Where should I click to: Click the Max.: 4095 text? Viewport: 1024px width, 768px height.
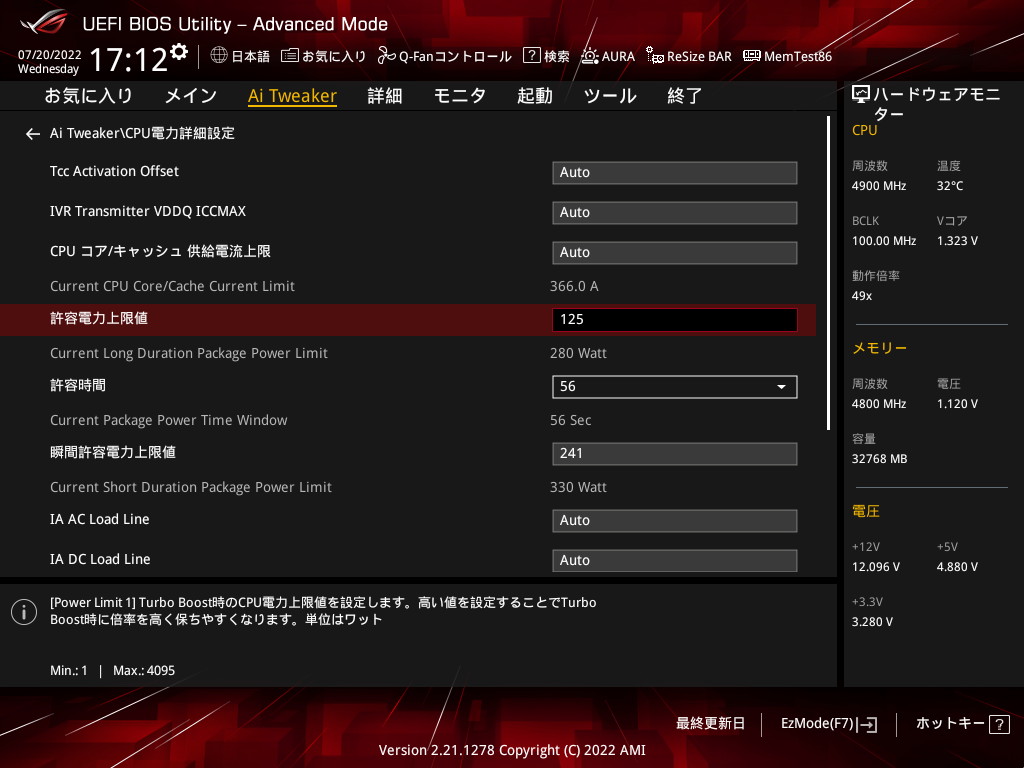coord(144,671)
